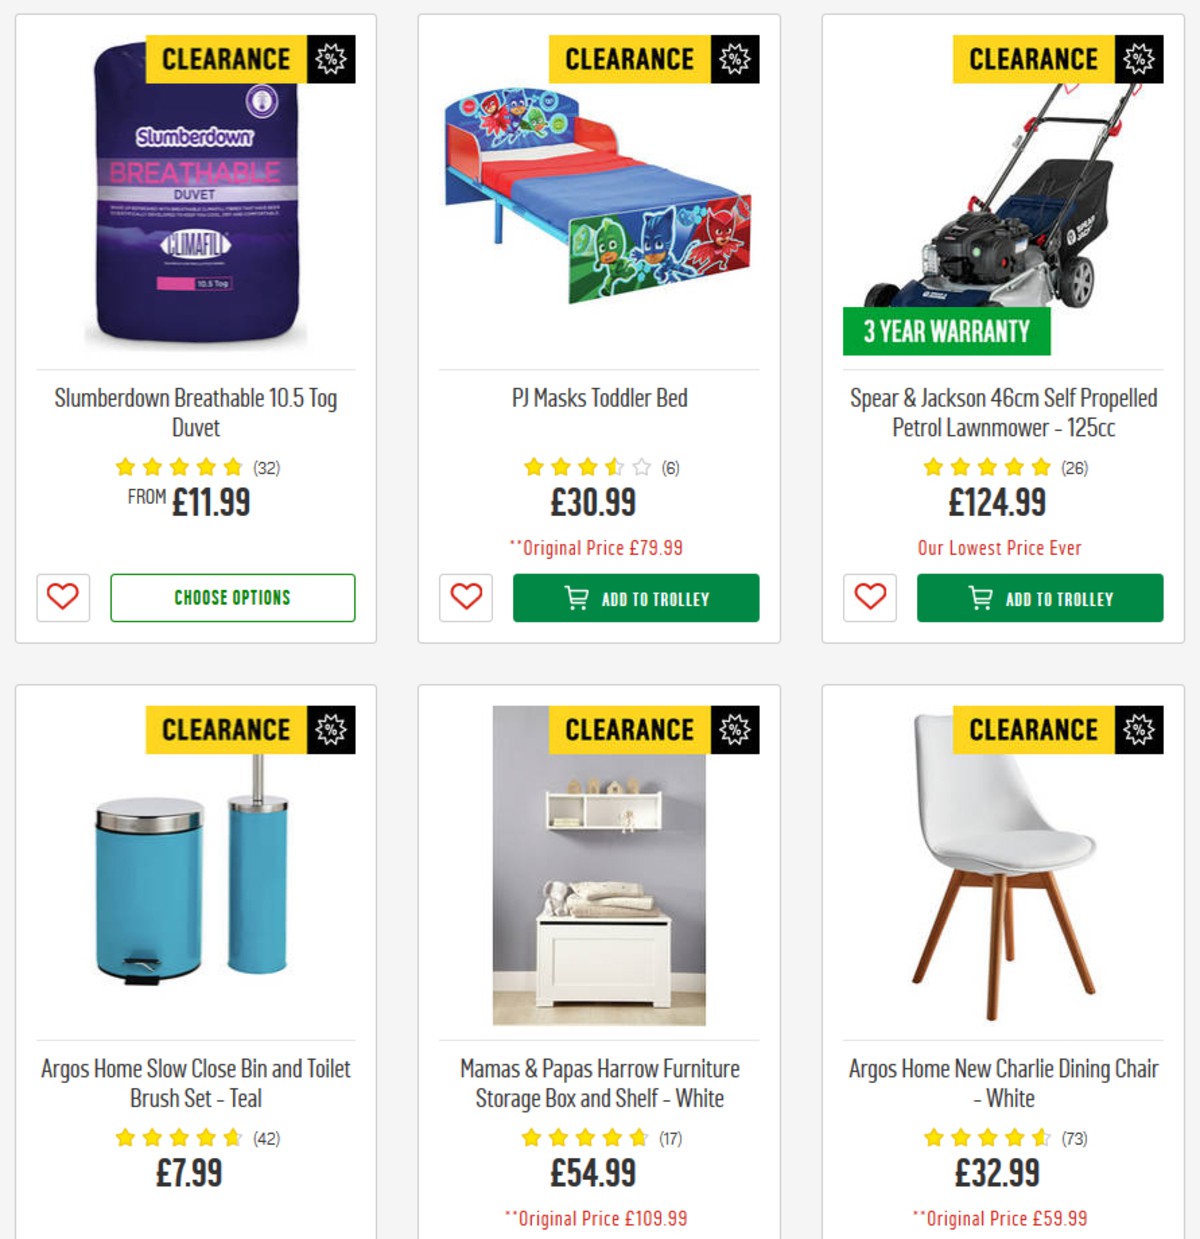
Task: Click the heart icon on PJ Masks Toddler Bed
Action: pyautogui.click(x=465, y=599)
